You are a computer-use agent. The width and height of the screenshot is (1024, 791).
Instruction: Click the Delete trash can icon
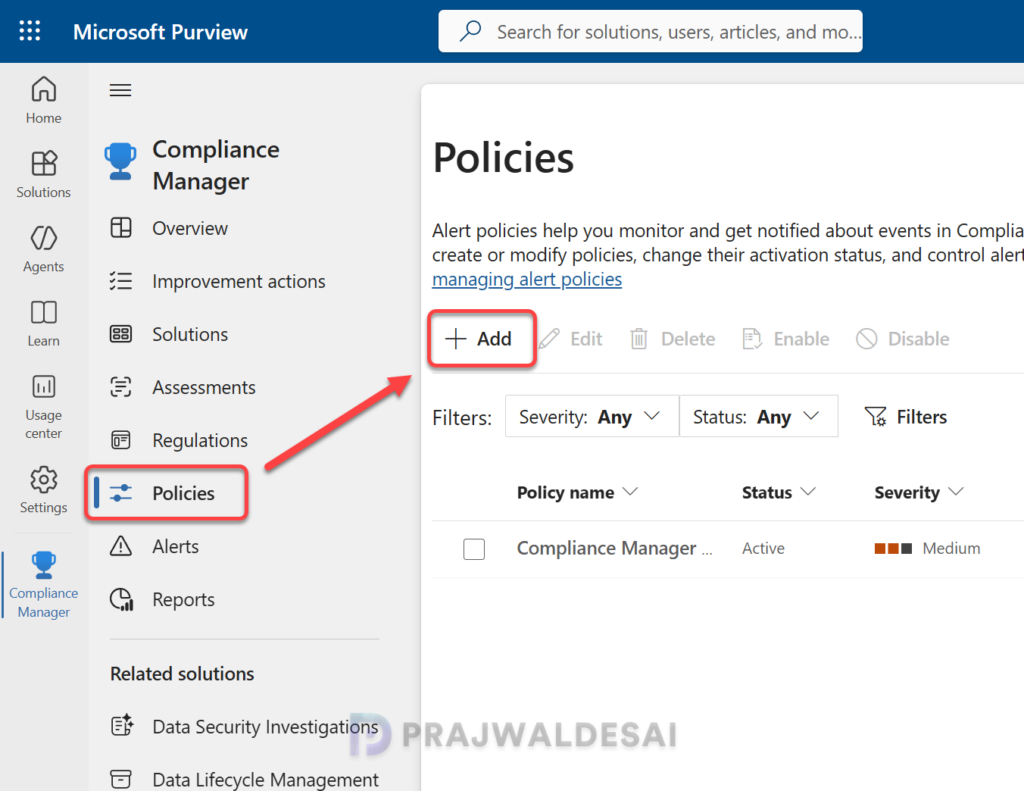click(639, 338)
